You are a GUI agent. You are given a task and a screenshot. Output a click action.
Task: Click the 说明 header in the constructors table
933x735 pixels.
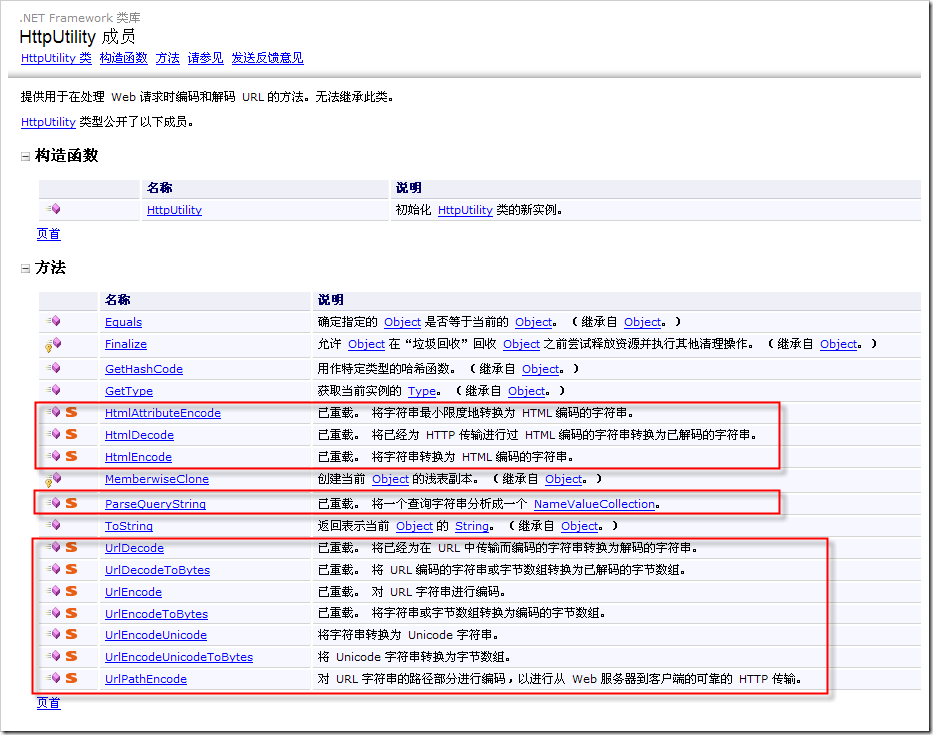(x=408, y=188)
